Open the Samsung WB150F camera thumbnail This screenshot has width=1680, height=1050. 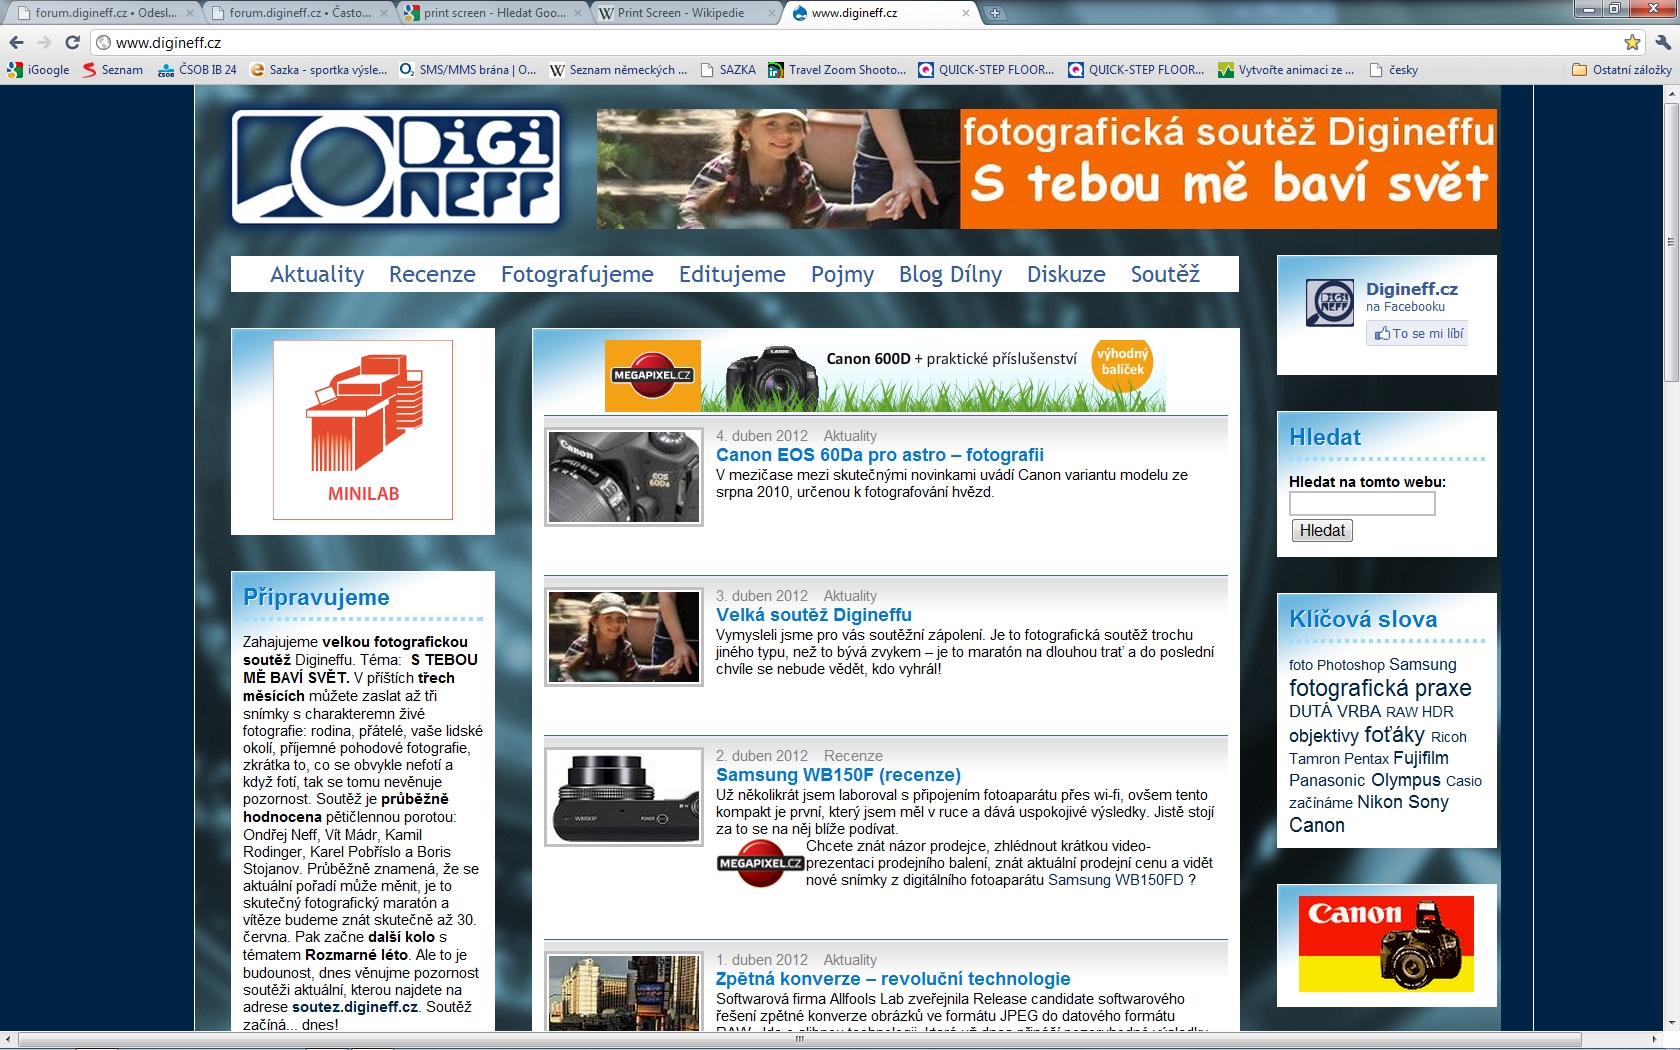(x=624, y=797)
